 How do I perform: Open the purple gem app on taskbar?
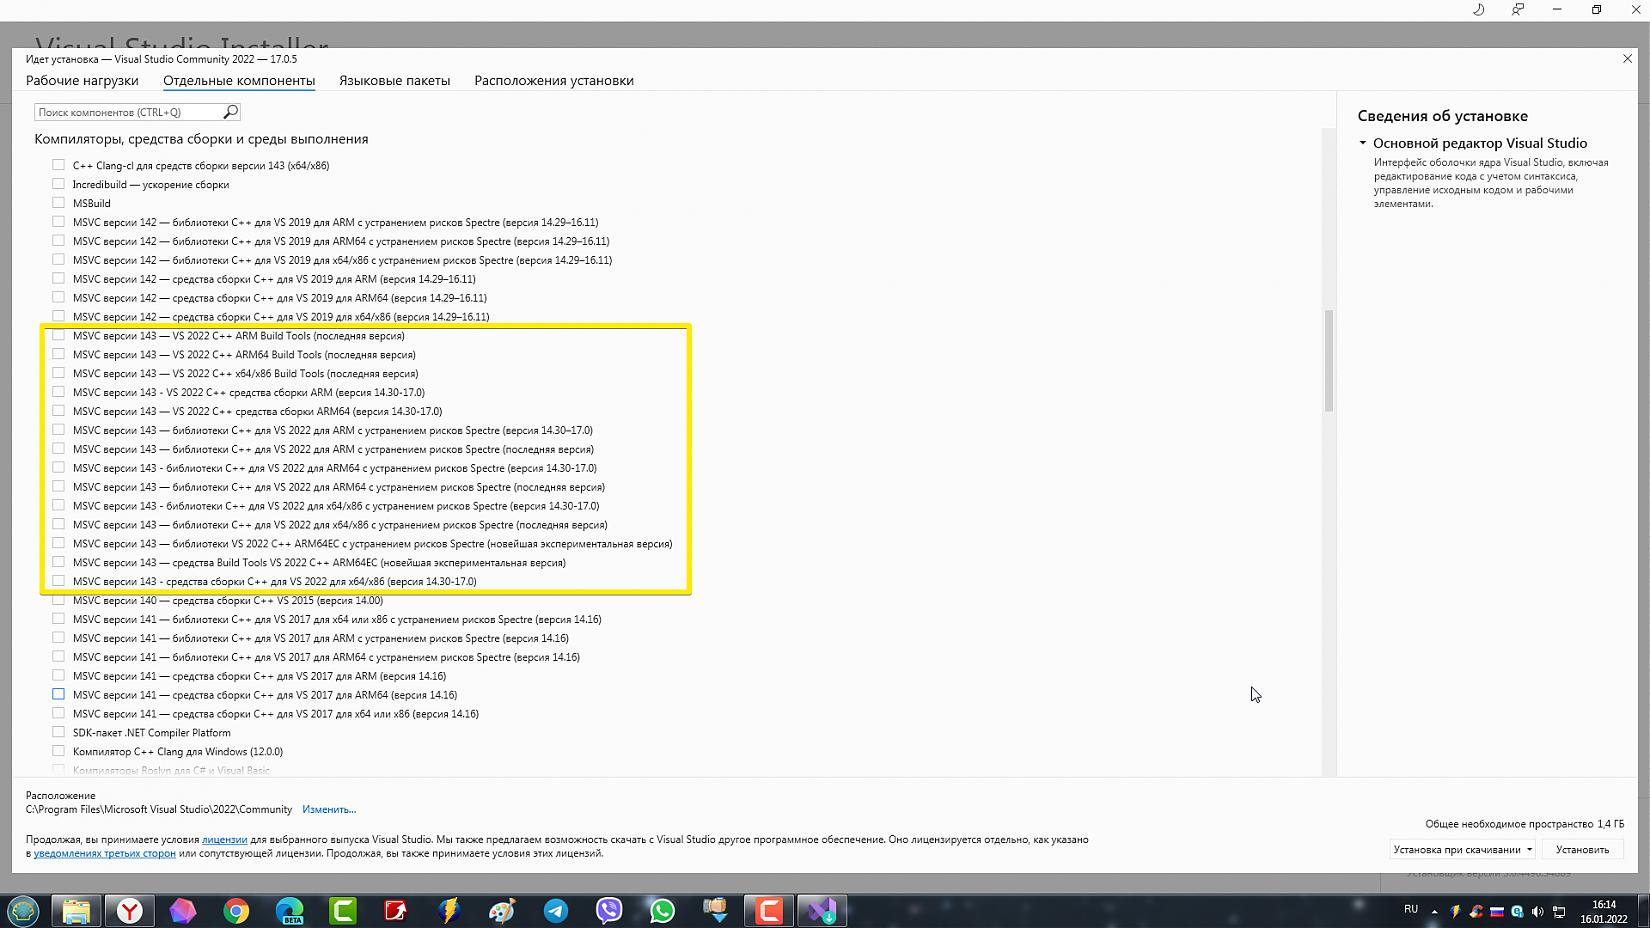point(183,911)
